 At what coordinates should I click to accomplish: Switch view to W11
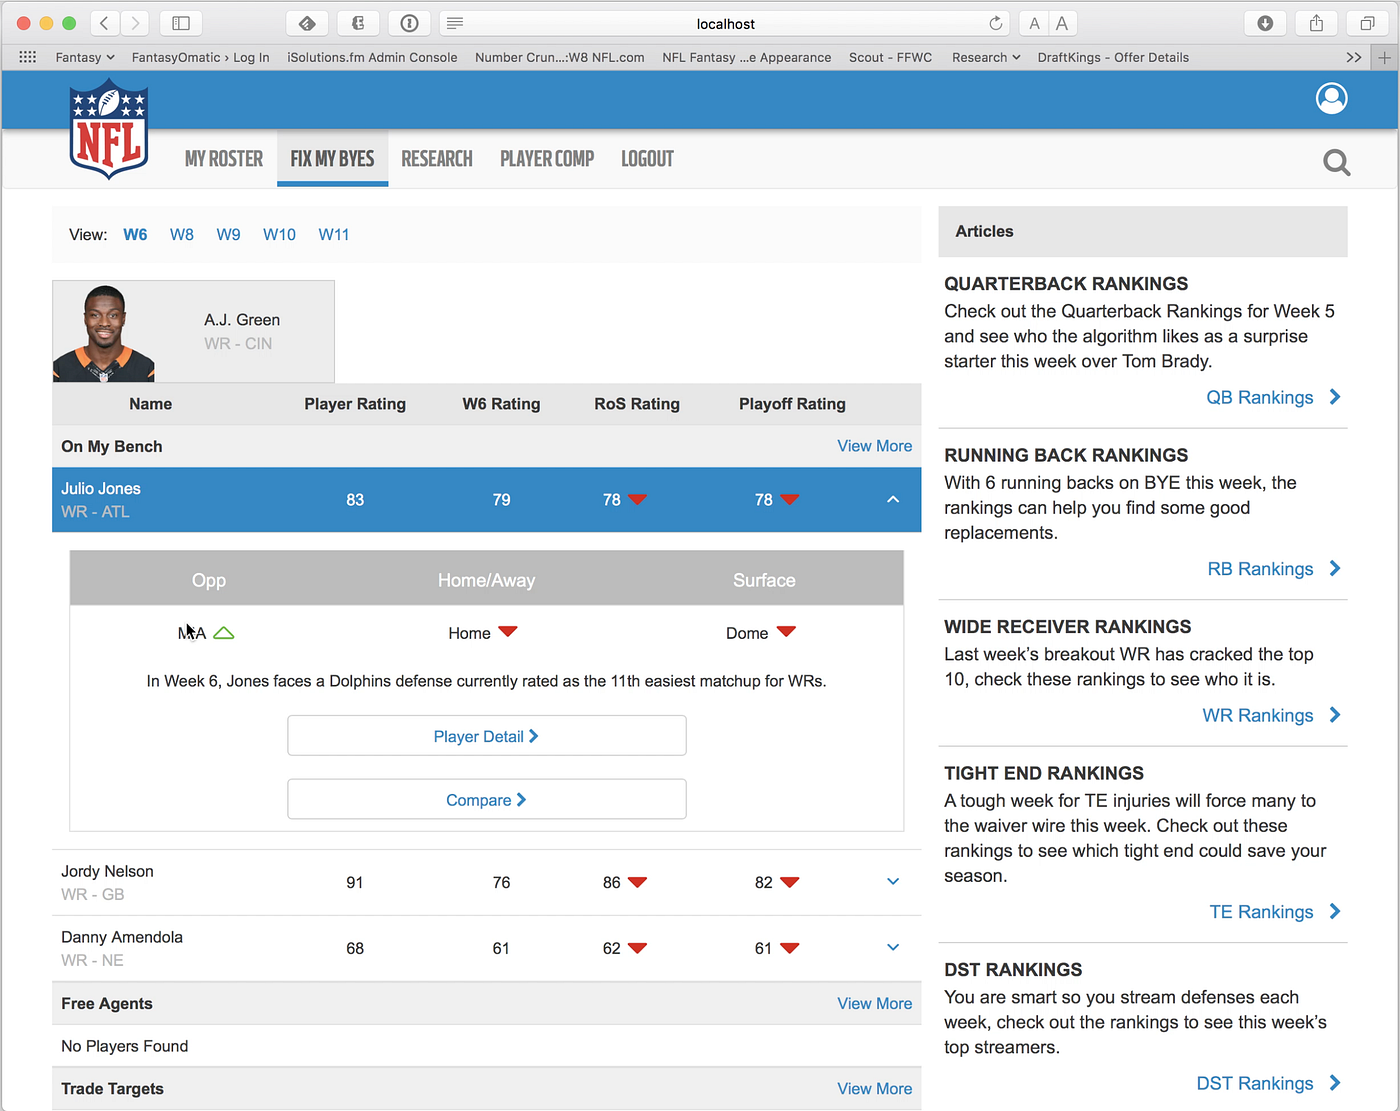[334, 234]
